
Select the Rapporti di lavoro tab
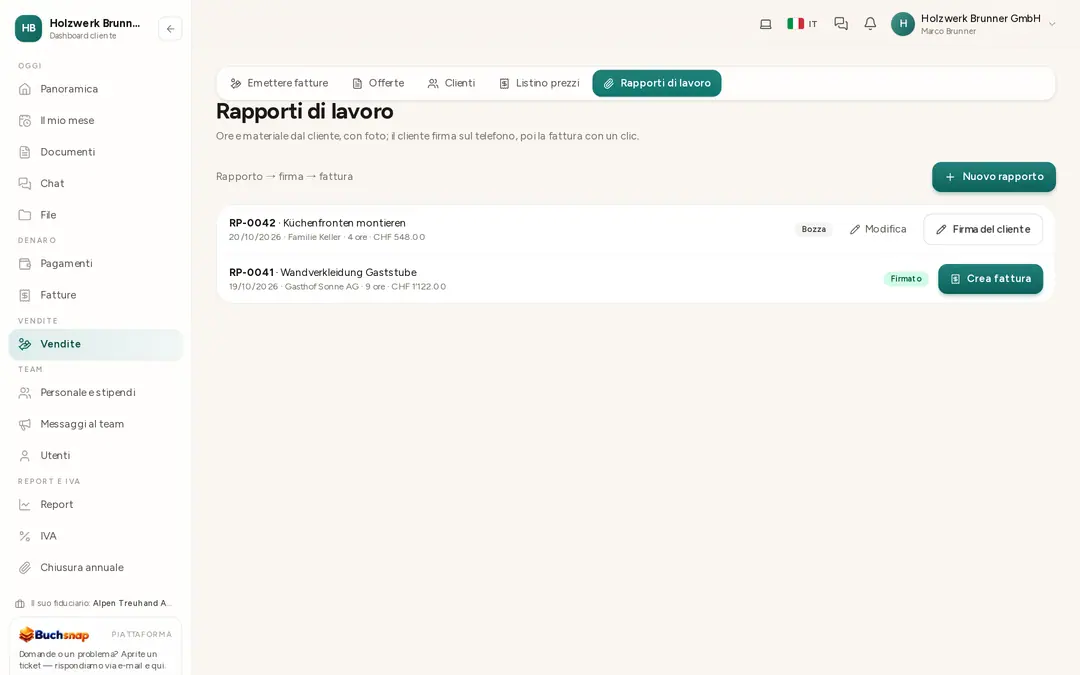pos(657,83)
